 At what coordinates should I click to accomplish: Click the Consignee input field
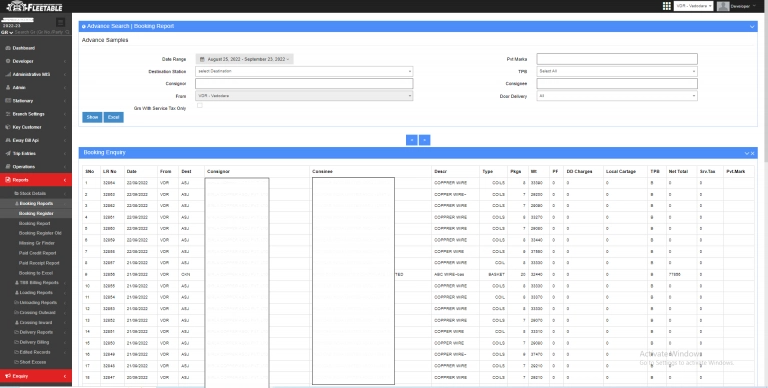617,84
